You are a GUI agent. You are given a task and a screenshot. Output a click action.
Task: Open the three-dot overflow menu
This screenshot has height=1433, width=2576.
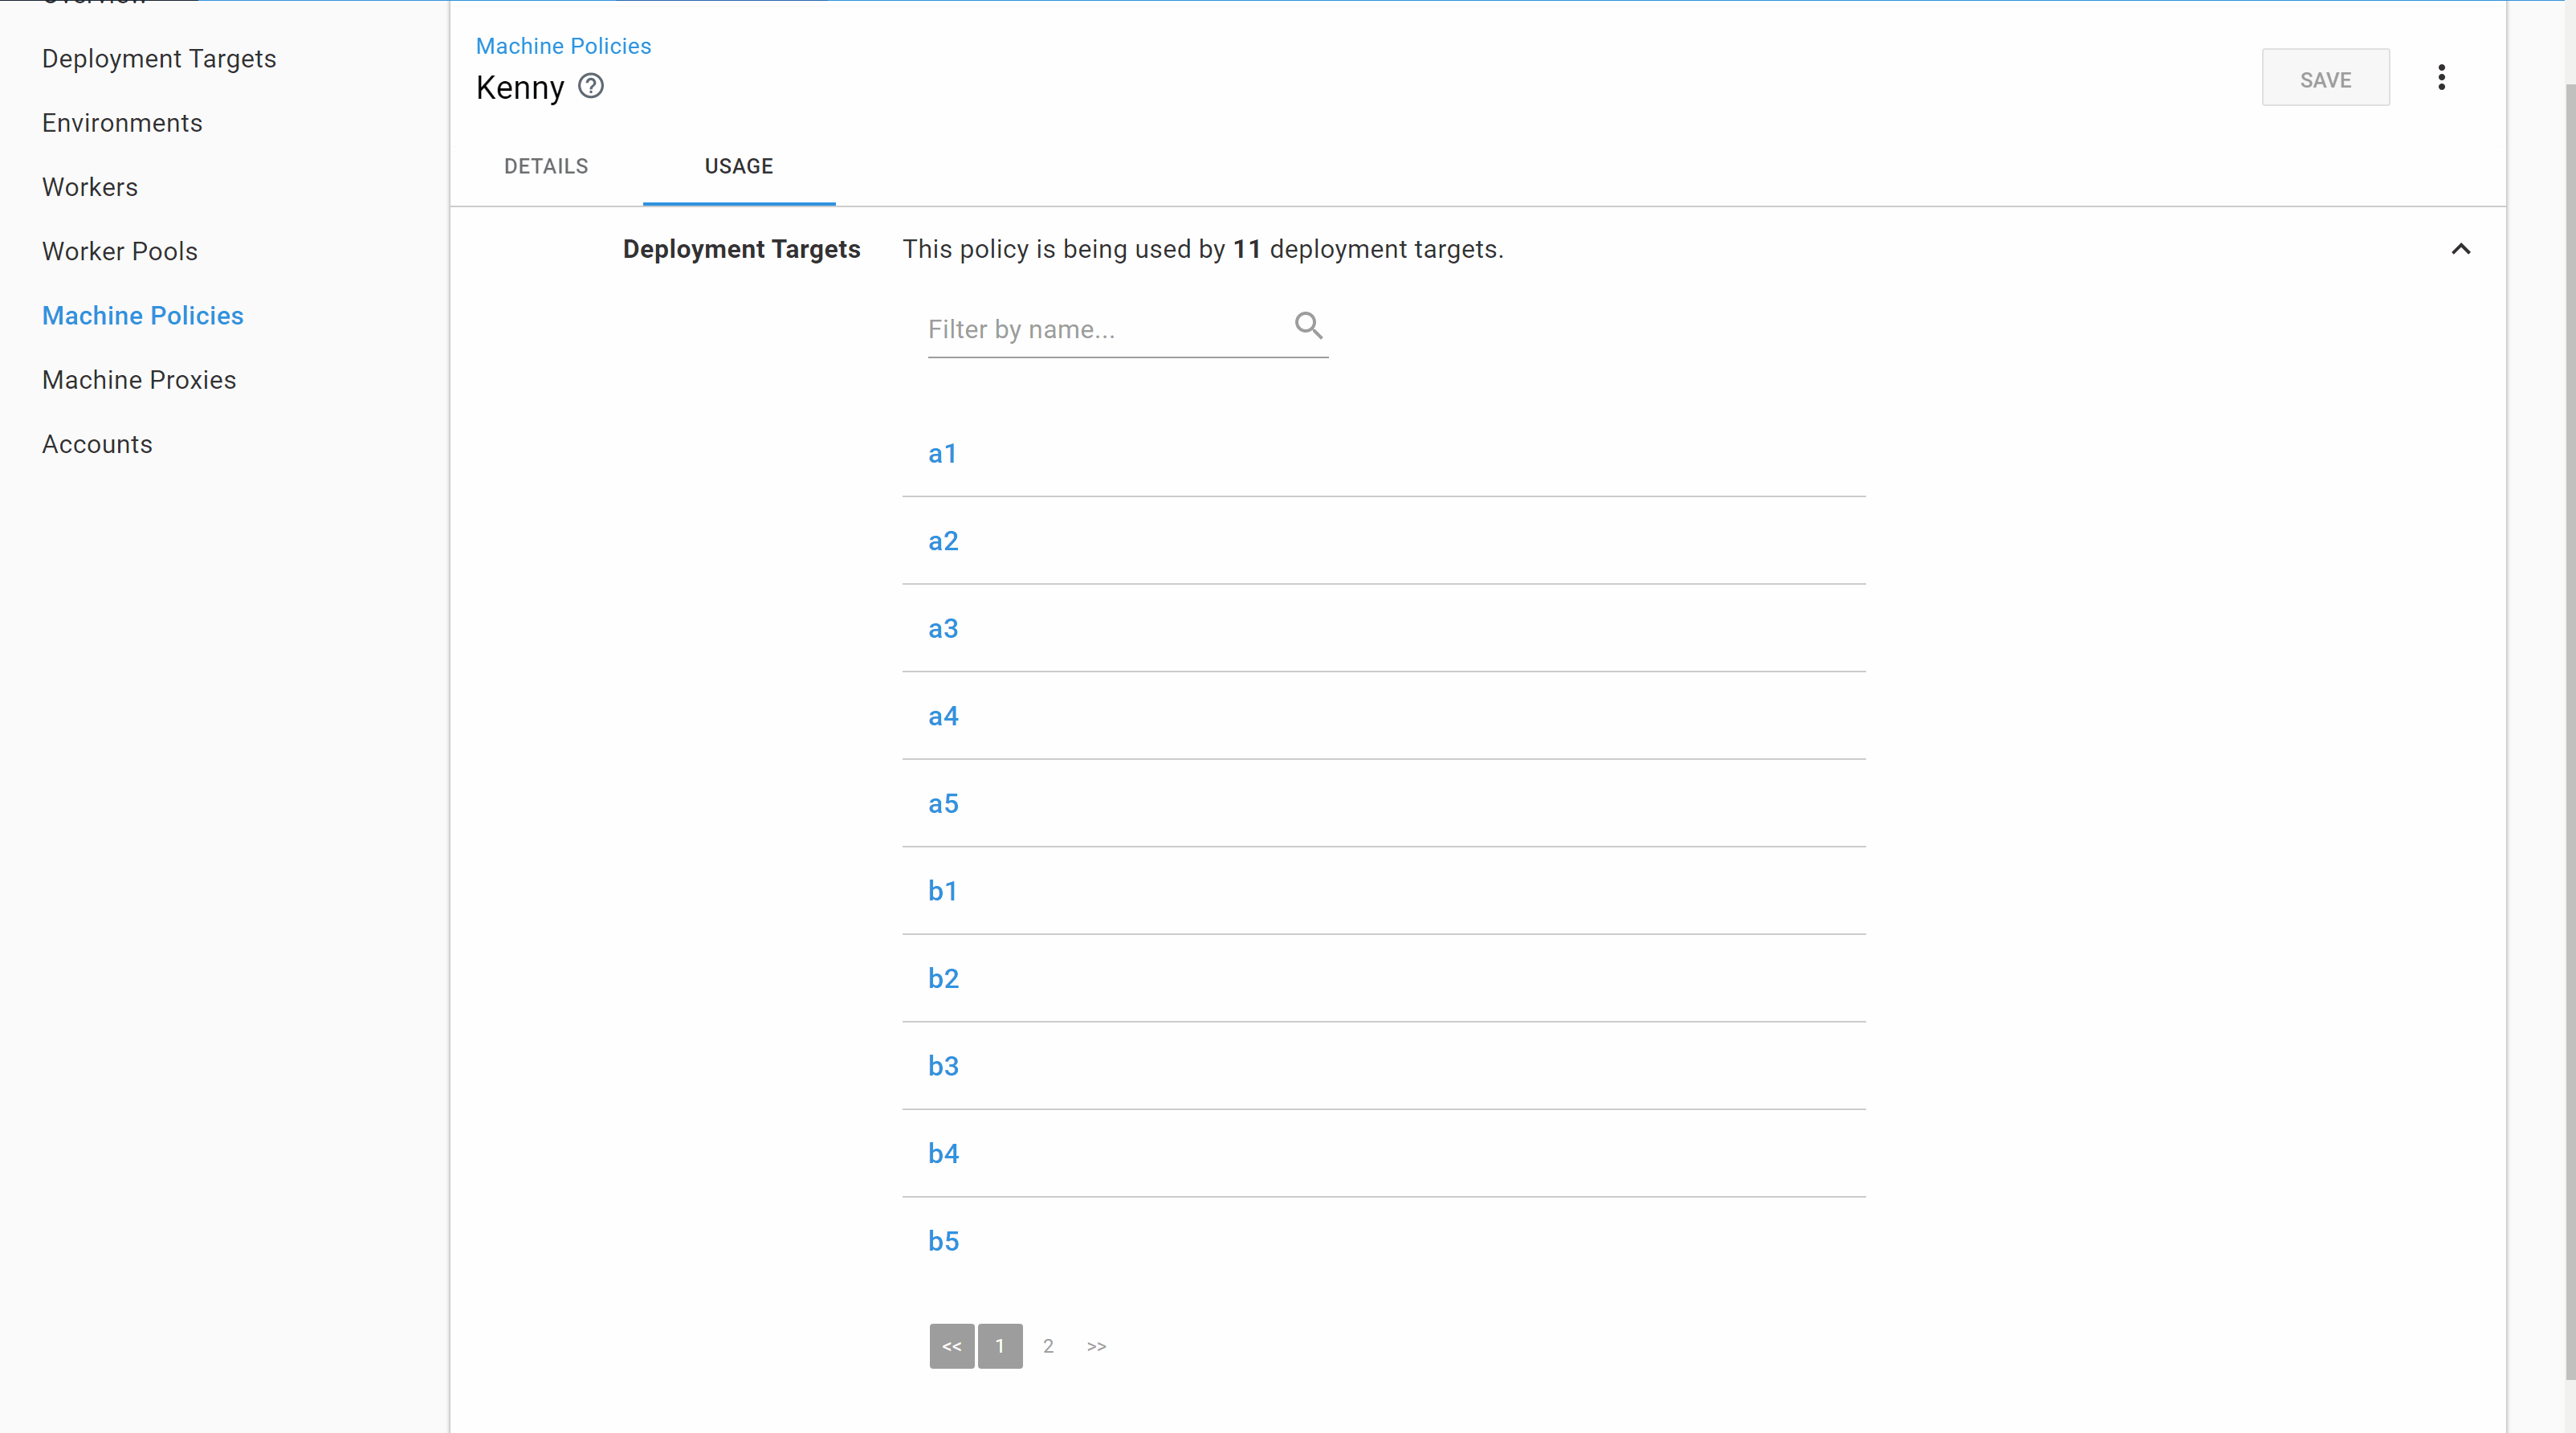click(2441, 78)
